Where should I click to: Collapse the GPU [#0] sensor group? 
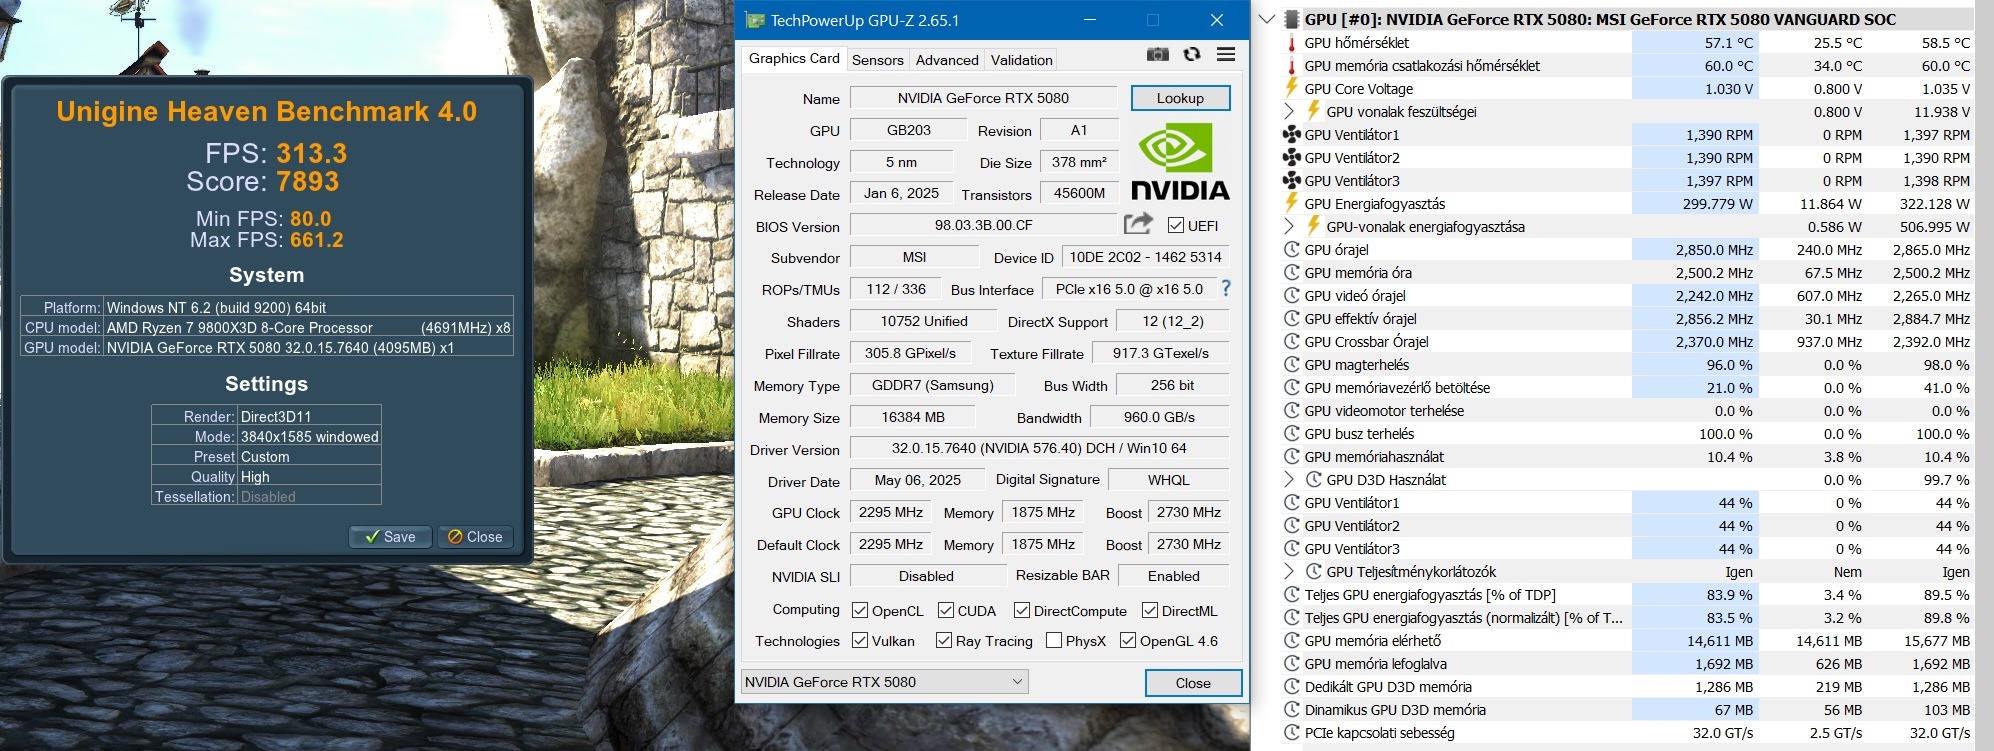pos(1267,19)
